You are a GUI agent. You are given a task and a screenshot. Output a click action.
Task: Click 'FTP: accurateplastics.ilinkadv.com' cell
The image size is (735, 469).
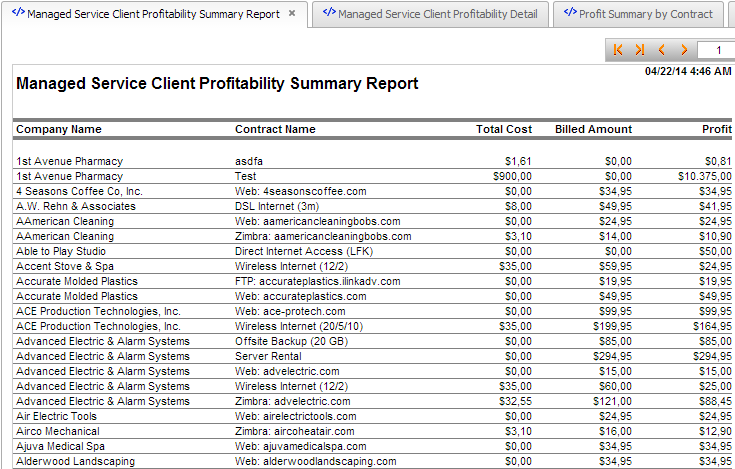[x=318, y=281]
